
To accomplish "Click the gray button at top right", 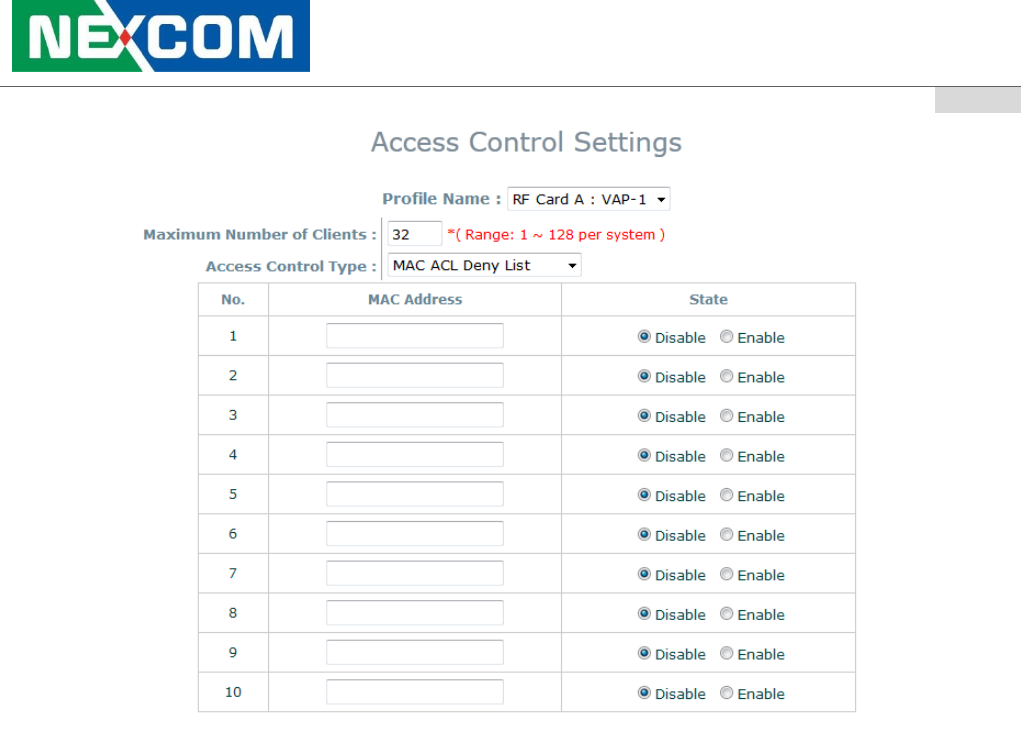I will [977, 100].
